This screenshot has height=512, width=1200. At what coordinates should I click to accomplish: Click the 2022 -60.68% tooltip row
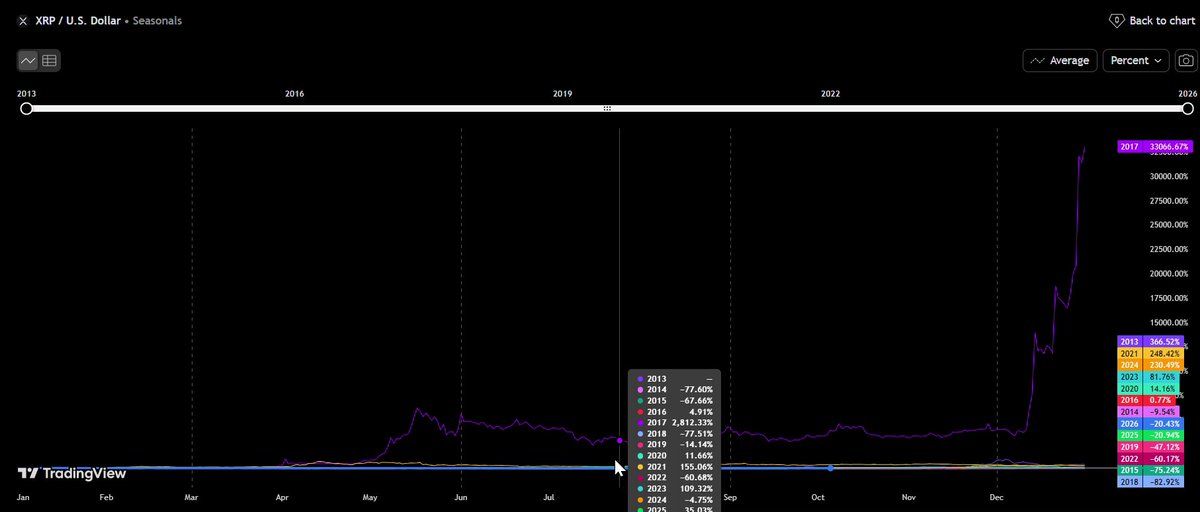tap(674, 478)
